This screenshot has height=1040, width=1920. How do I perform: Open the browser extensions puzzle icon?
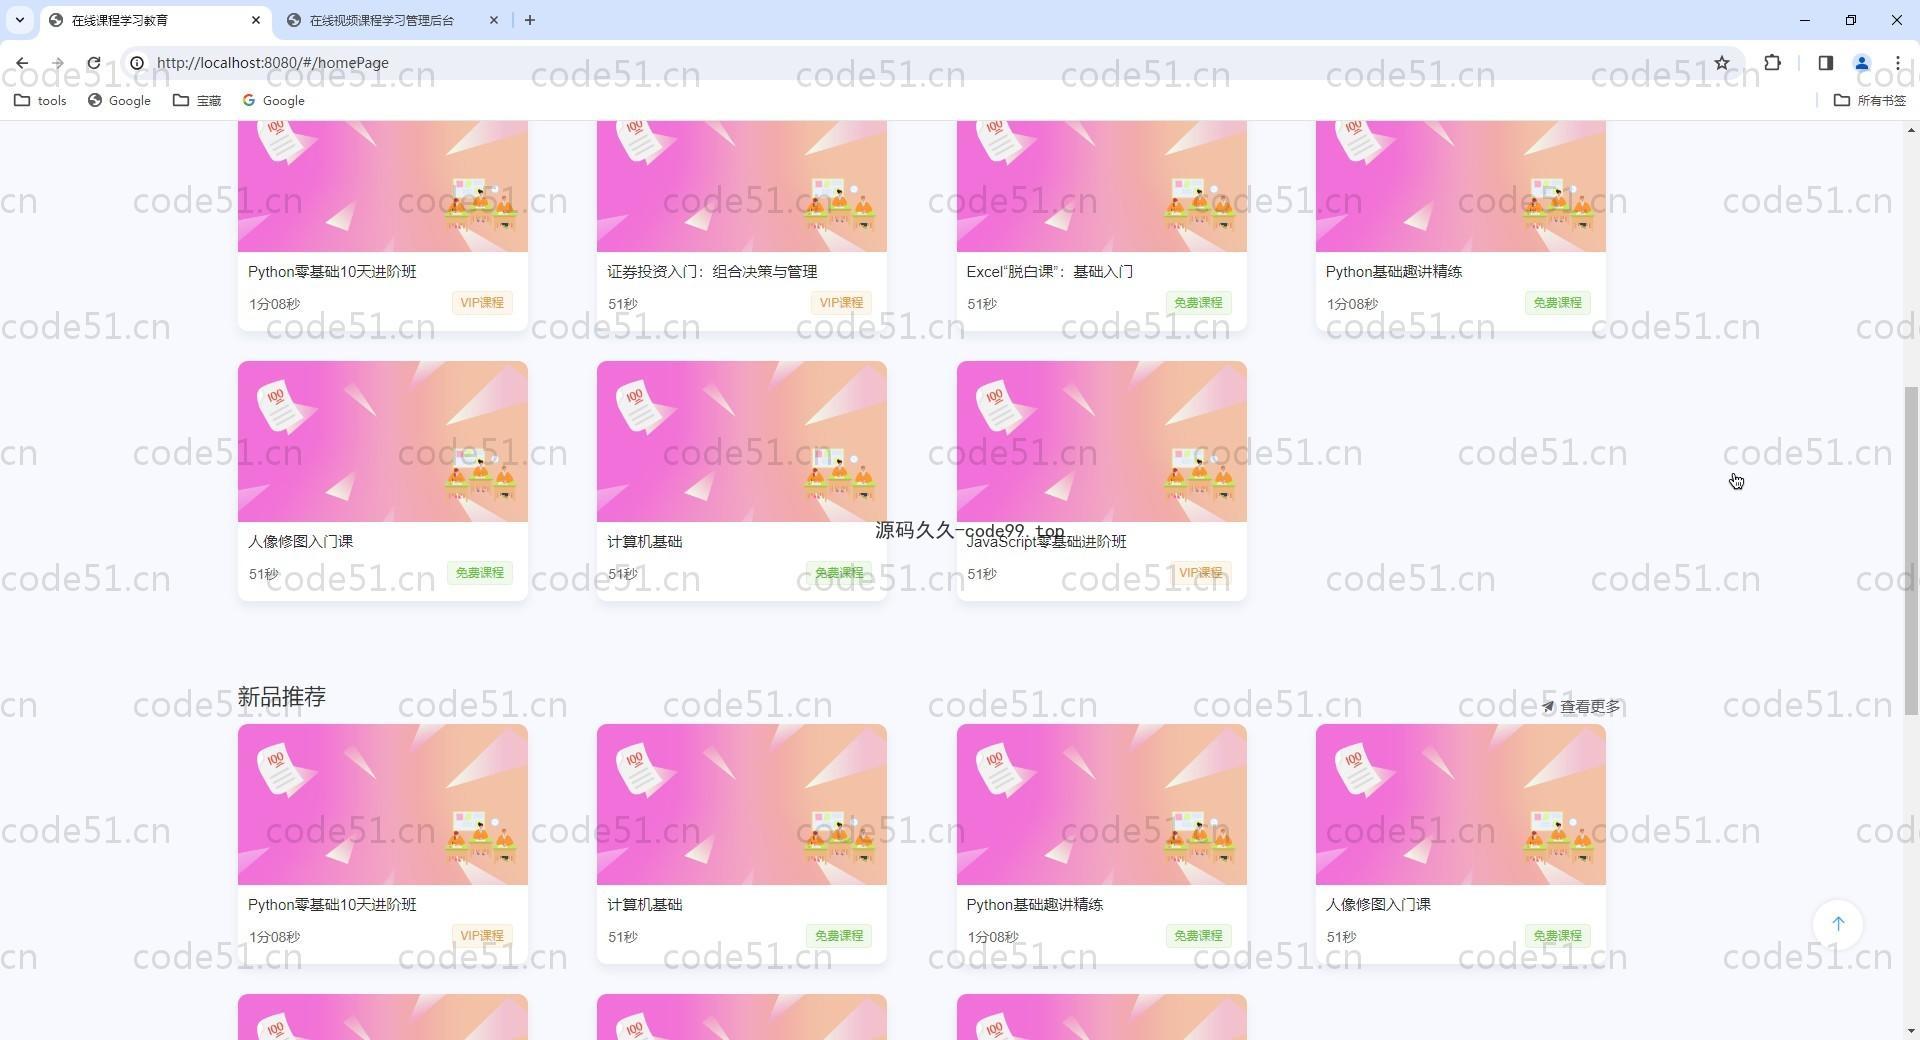point(1772,63)
